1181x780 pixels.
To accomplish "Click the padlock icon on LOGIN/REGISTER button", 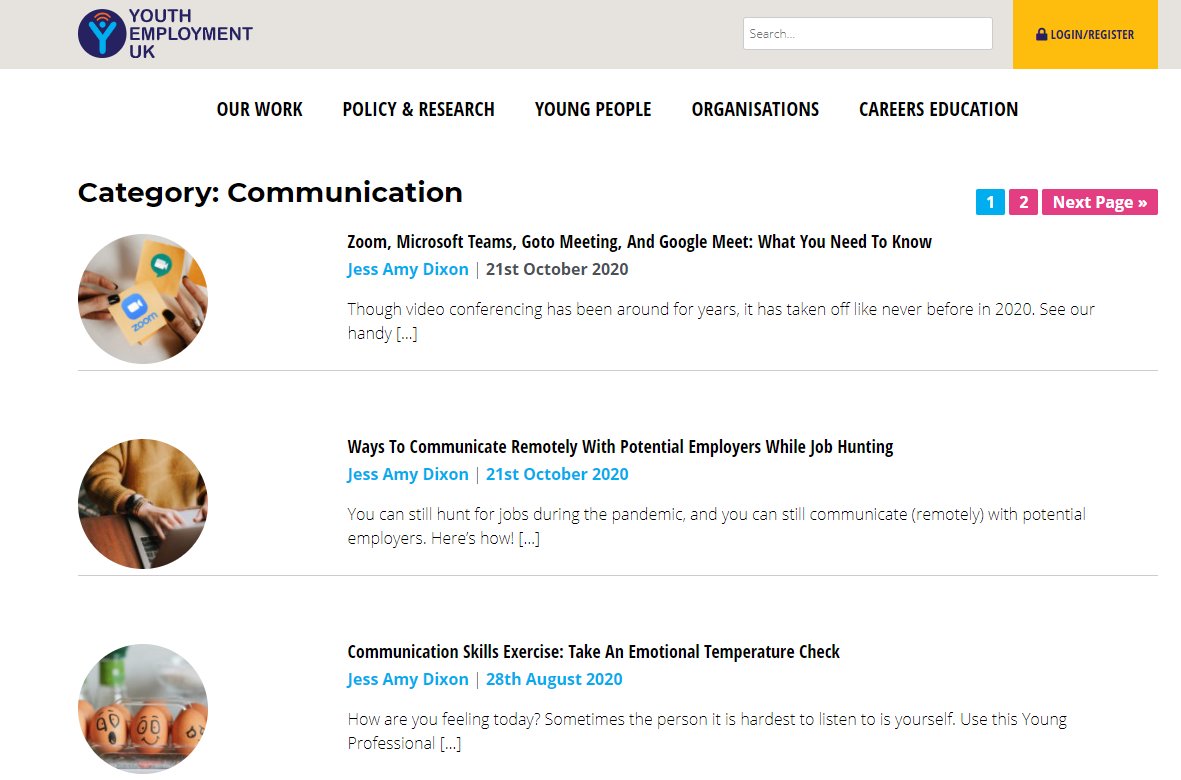I will 1040,33.
